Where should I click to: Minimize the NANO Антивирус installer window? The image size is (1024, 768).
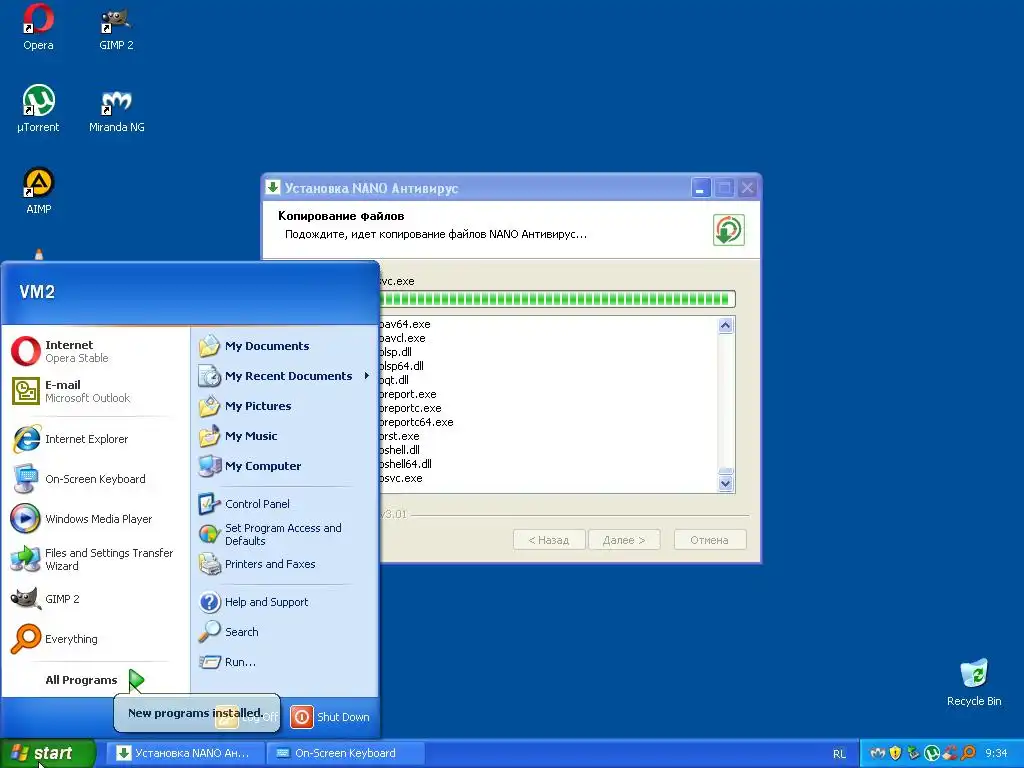pyautogui.click(x=700, y=188)
